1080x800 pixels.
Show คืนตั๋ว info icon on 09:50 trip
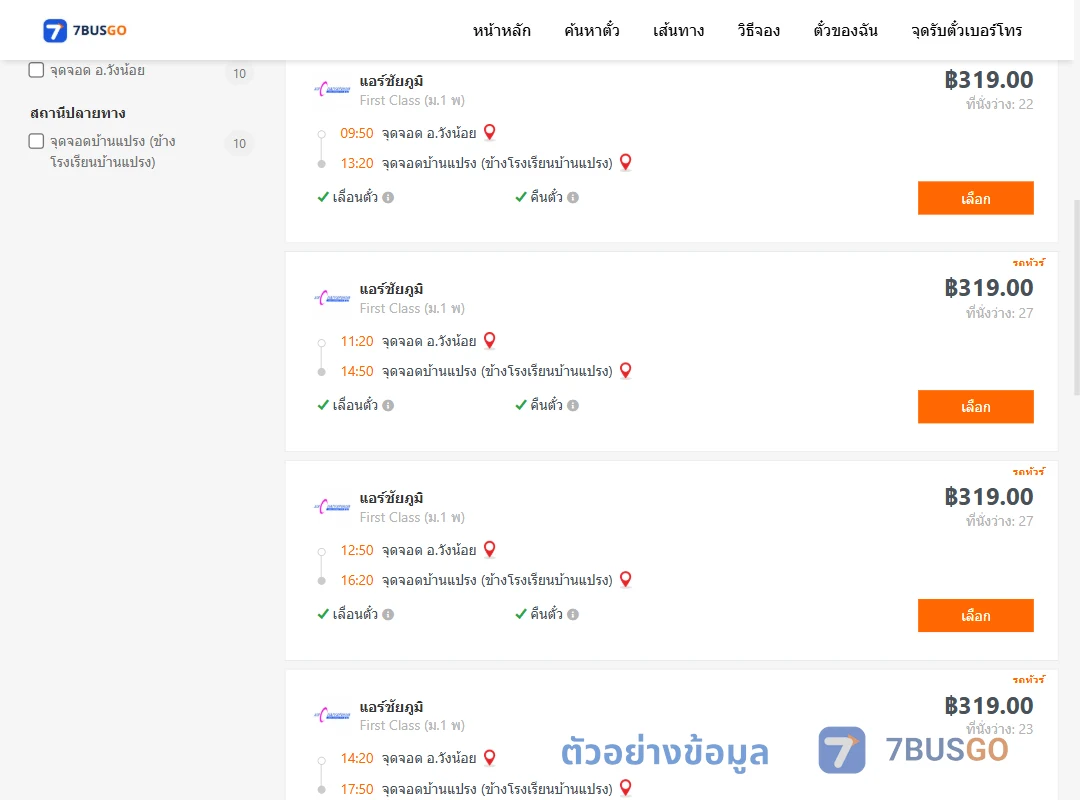573,198
